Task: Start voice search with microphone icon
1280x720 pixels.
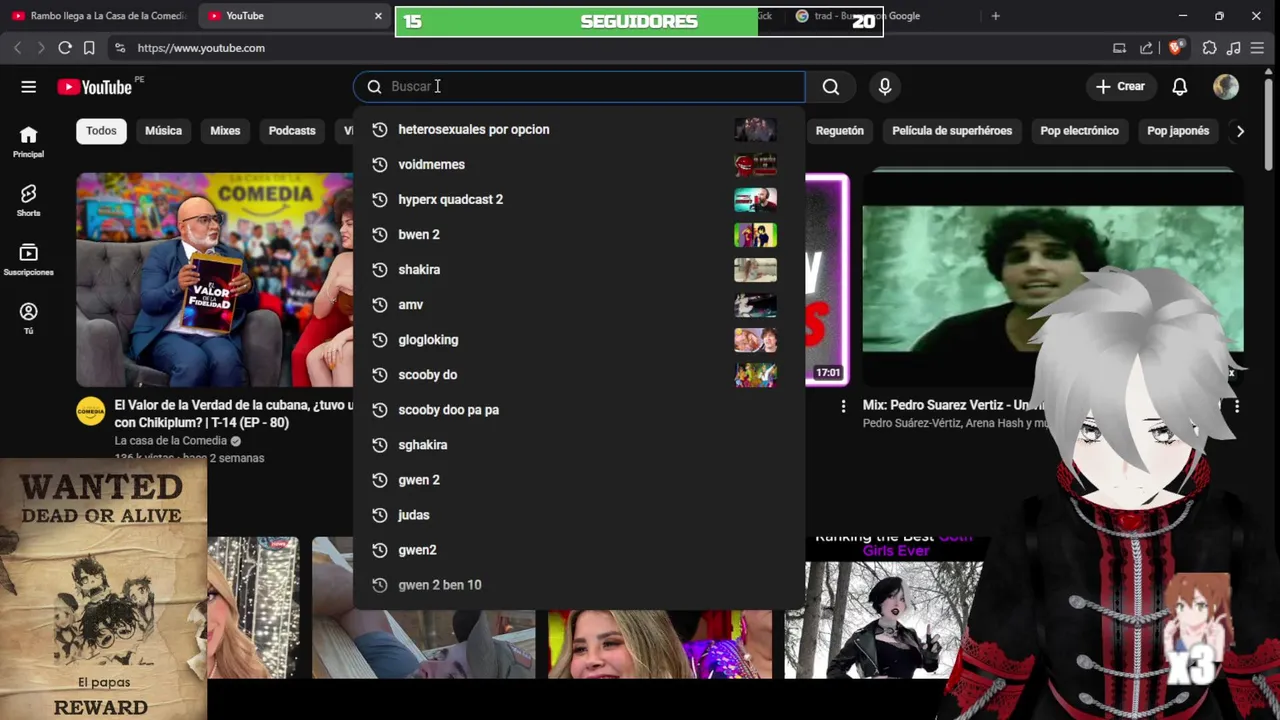Action: [884, 87]
